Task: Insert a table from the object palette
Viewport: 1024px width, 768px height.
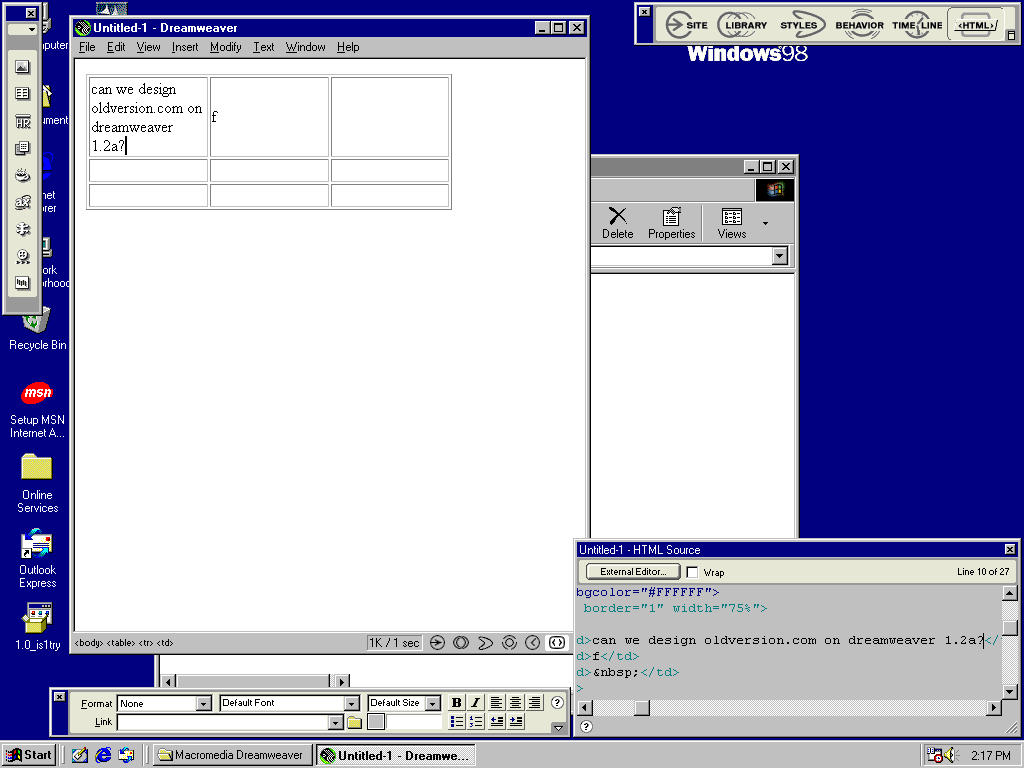Action: click(22, 93)
